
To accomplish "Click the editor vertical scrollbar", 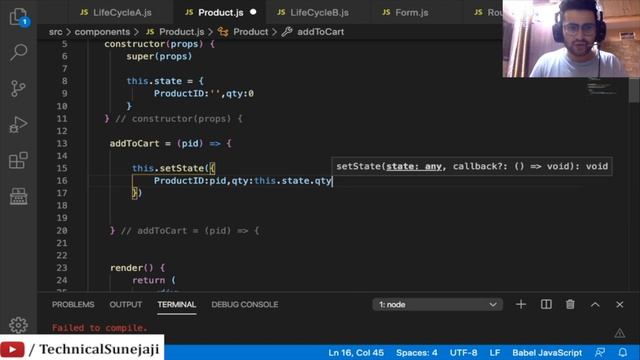I will point(634,91).
